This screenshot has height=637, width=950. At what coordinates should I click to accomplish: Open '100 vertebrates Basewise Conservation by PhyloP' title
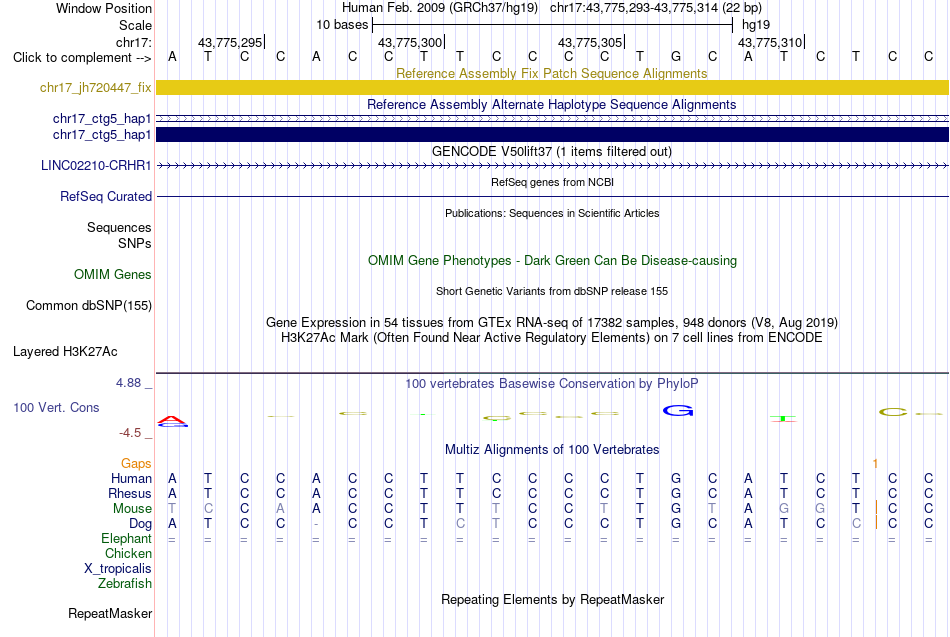coord(552,384)
